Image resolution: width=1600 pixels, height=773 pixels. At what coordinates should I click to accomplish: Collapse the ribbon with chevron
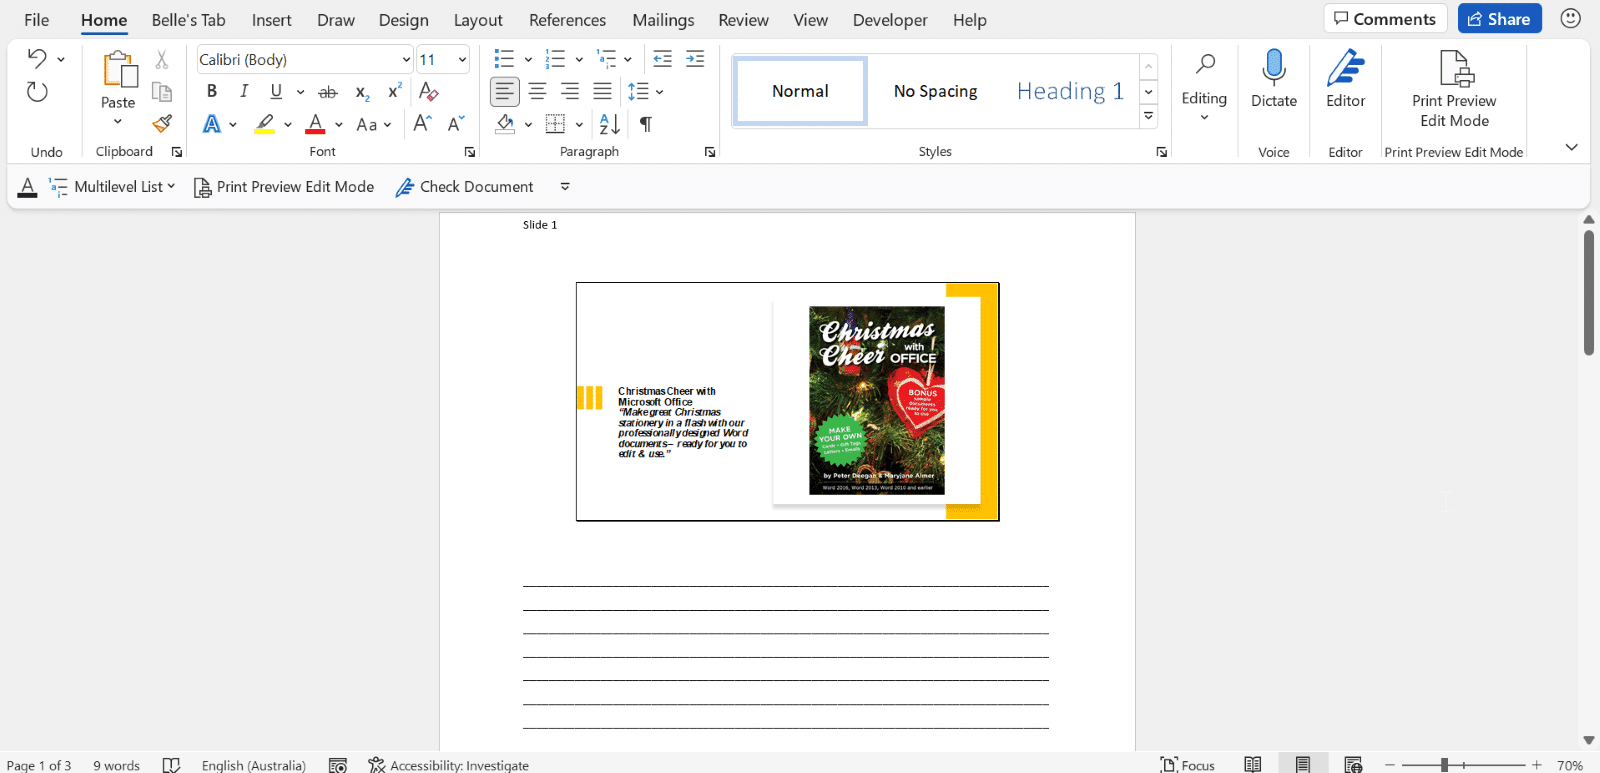(1572, 147)
